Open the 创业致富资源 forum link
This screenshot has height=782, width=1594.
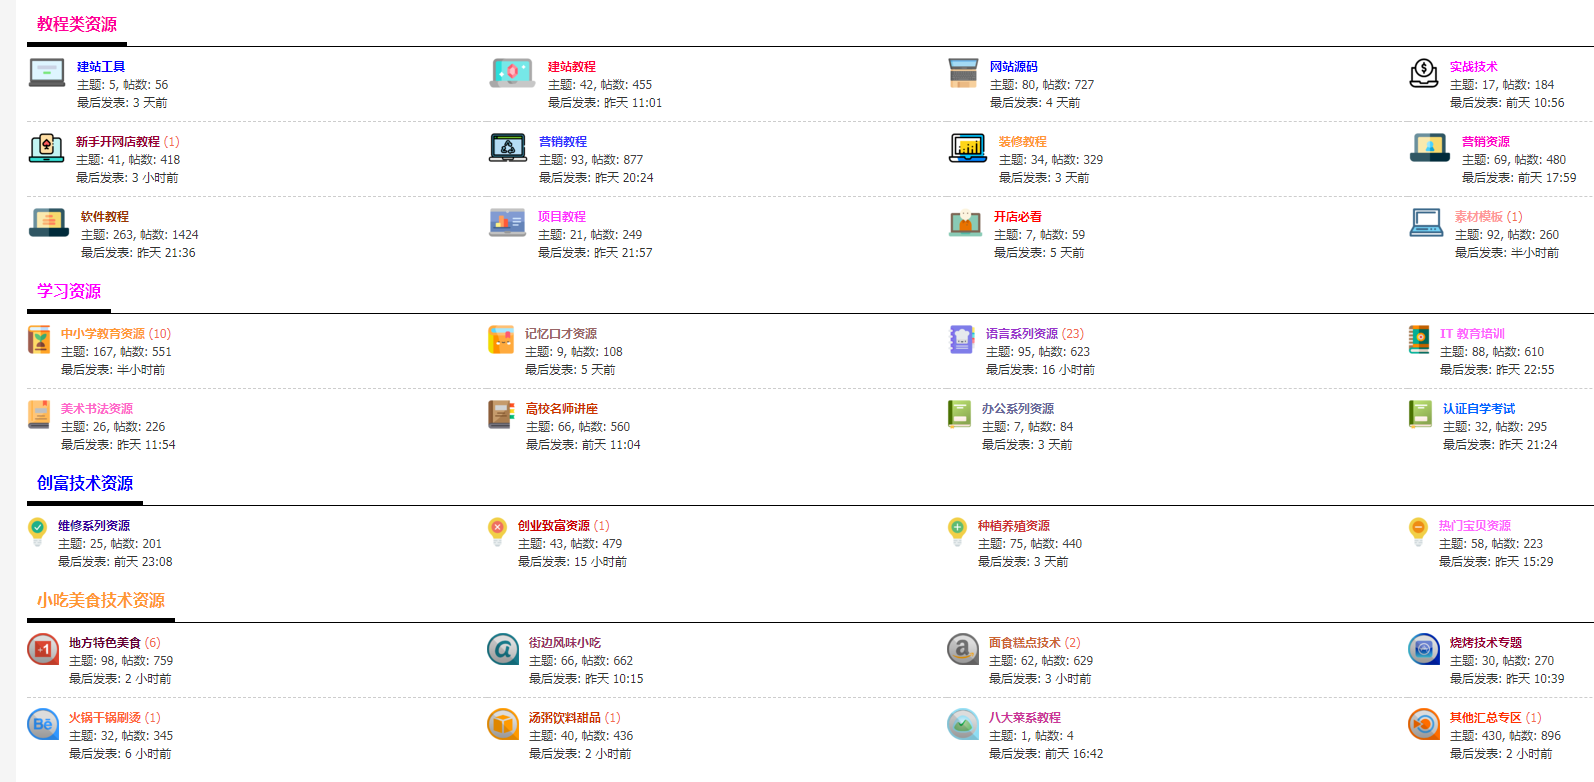pos(554,526)
